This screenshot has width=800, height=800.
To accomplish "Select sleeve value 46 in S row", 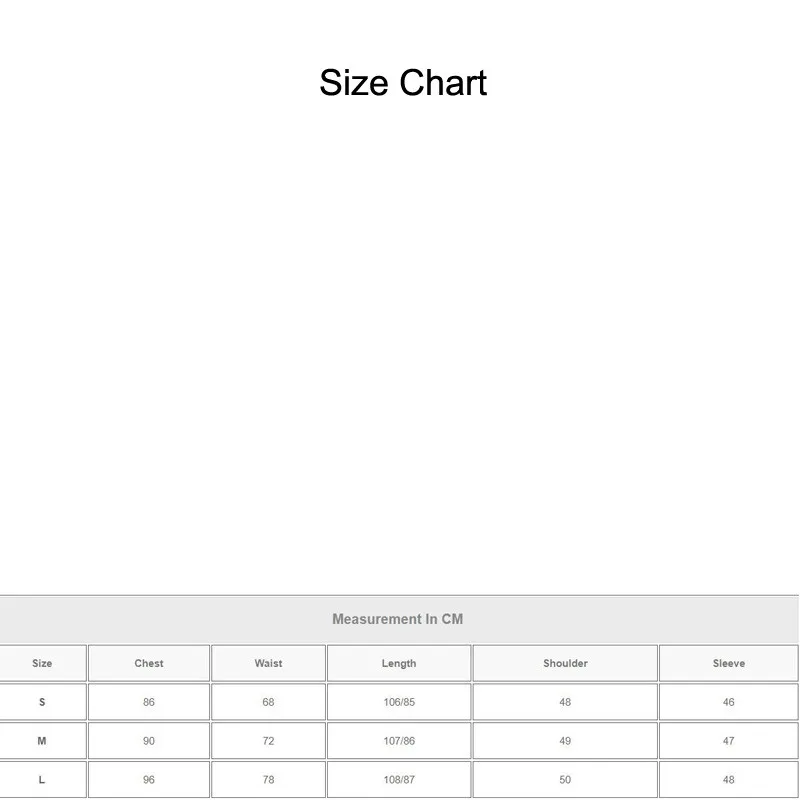I will (728, 702).
